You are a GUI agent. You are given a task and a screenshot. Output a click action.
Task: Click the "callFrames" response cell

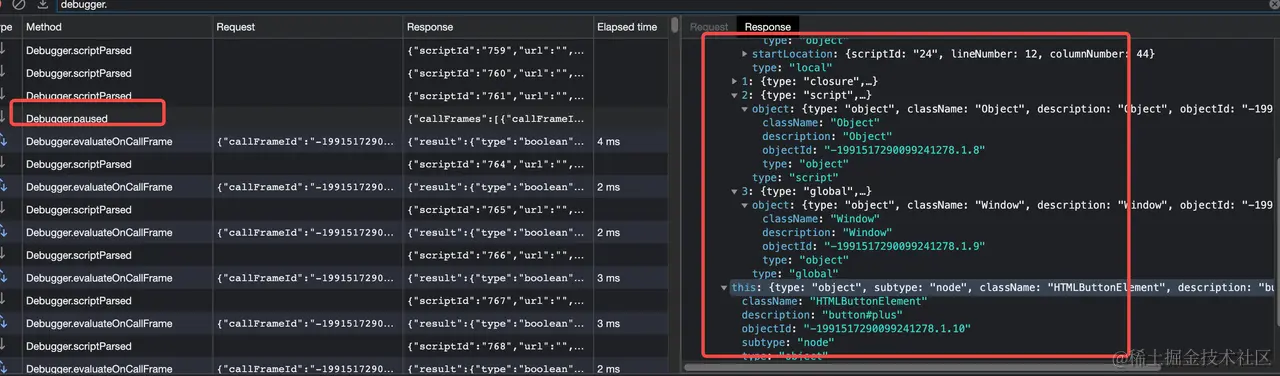click(497, 119)
